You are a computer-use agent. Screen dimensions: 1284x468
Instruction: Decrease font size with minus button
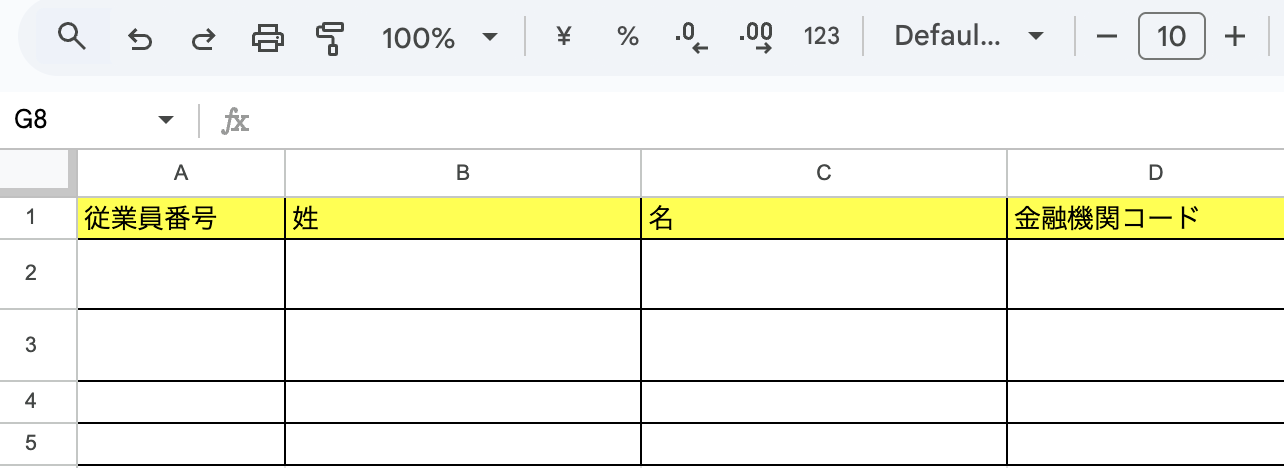click(x=1106, y=37)
